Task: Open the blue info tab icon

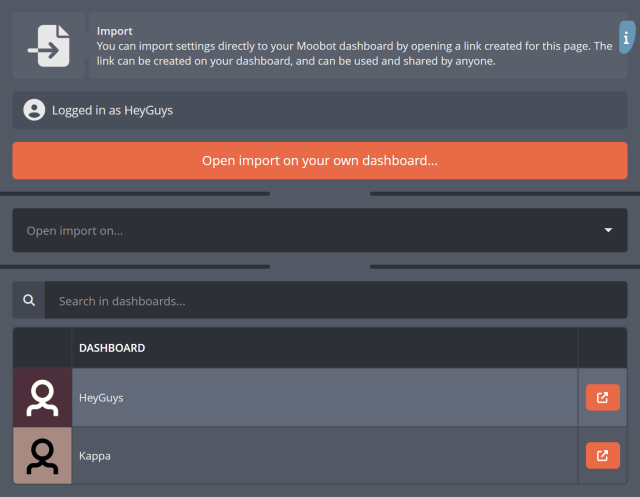Action: point(627,38)
